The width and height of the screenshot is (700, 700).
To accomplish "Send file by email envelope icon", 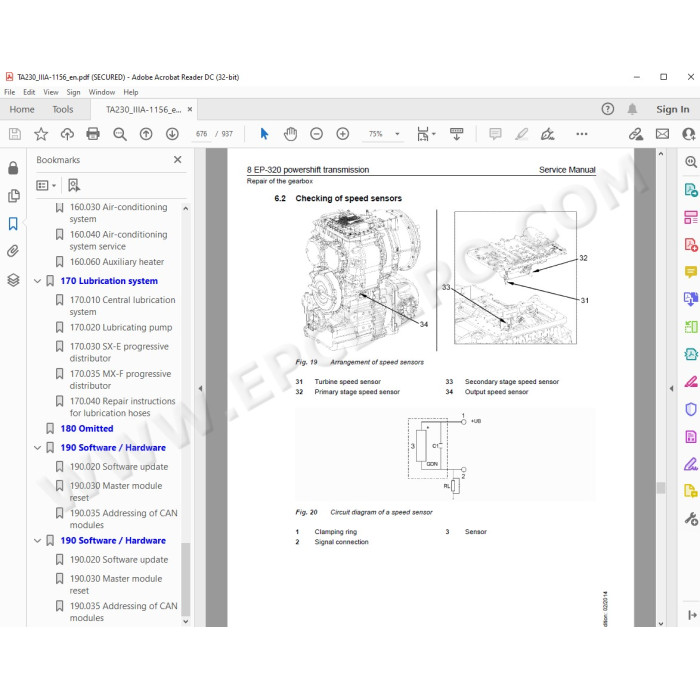I will coord(662,134).
